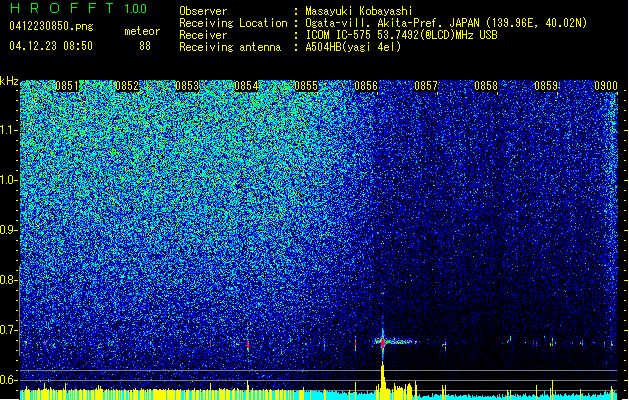Screen dimensions: 629x400
Task: Click time marker 0854
Action: pos(246,86)
